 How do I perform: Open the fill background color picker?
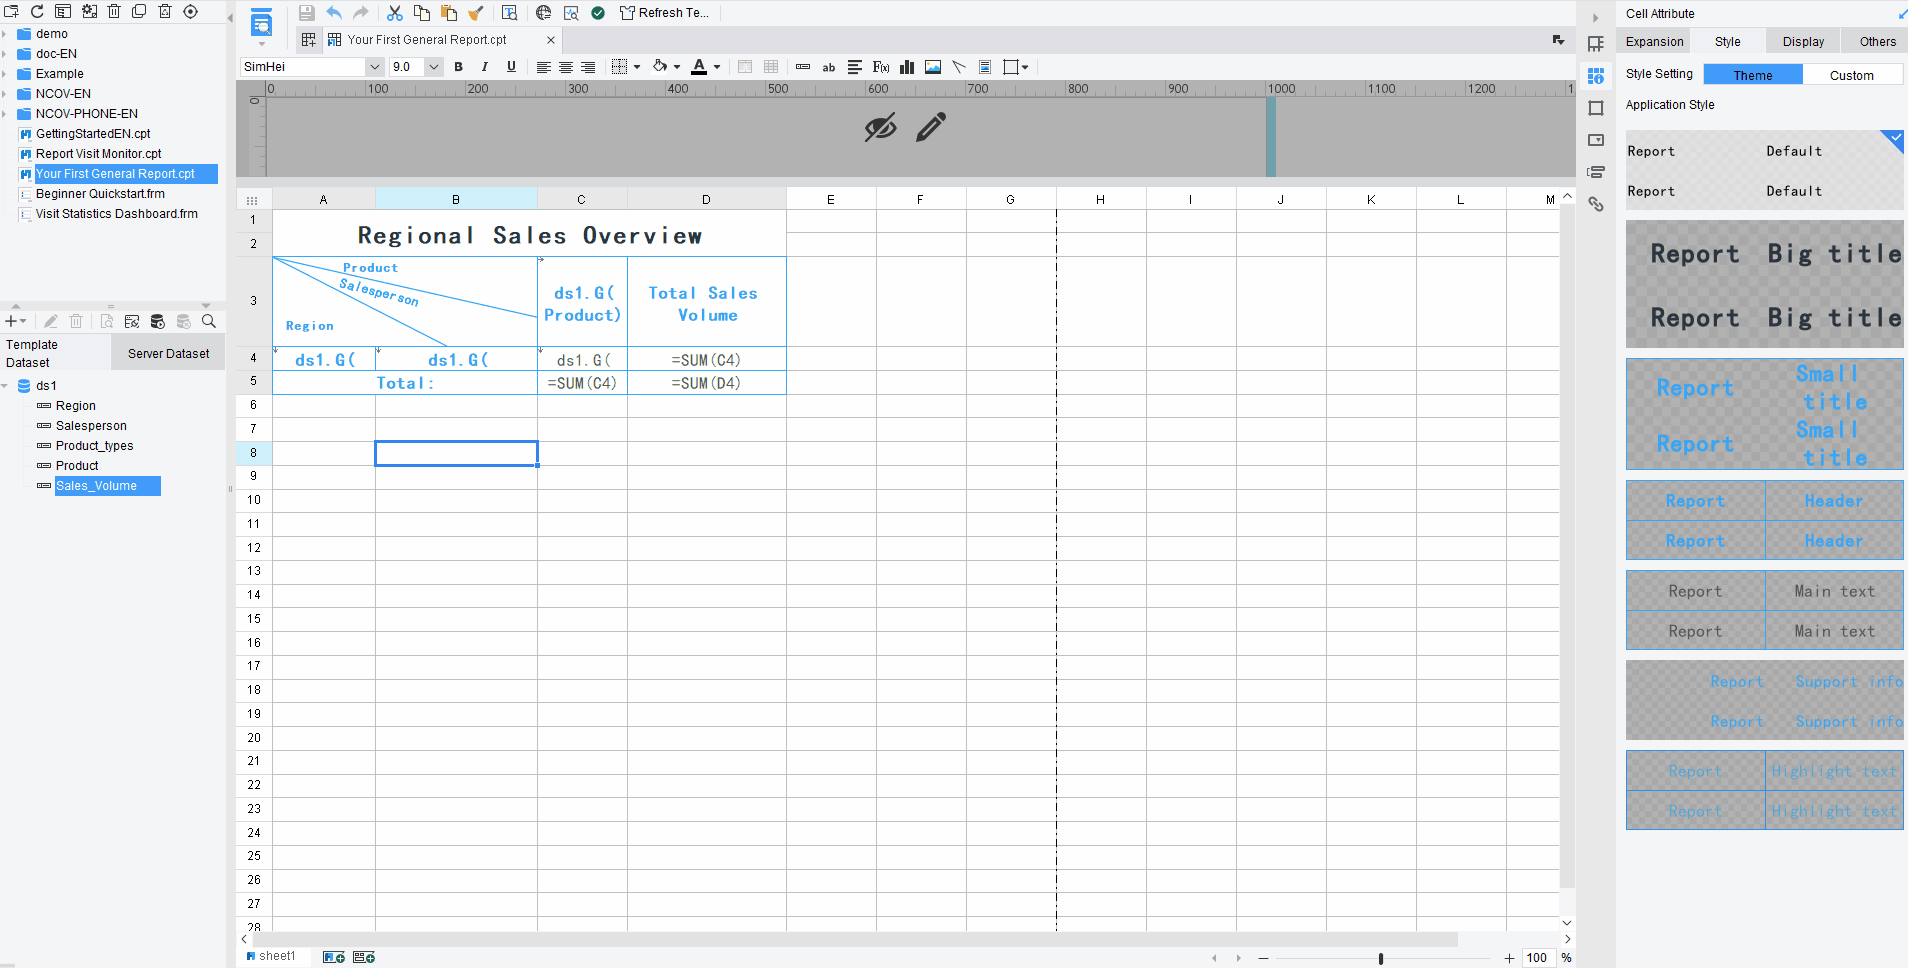point(661,67)
